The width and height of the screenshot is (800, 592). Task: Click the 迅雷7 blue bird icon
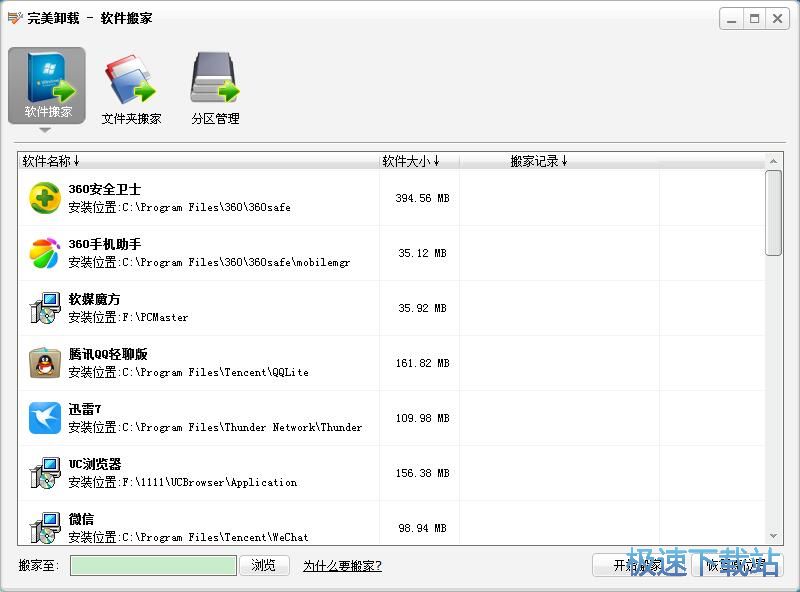[45, 418]
